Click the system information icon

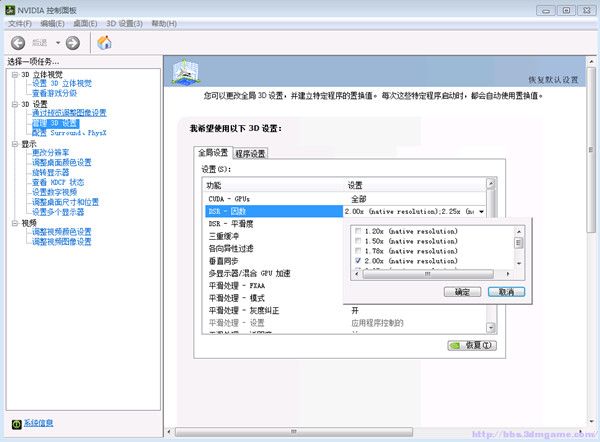16,424
